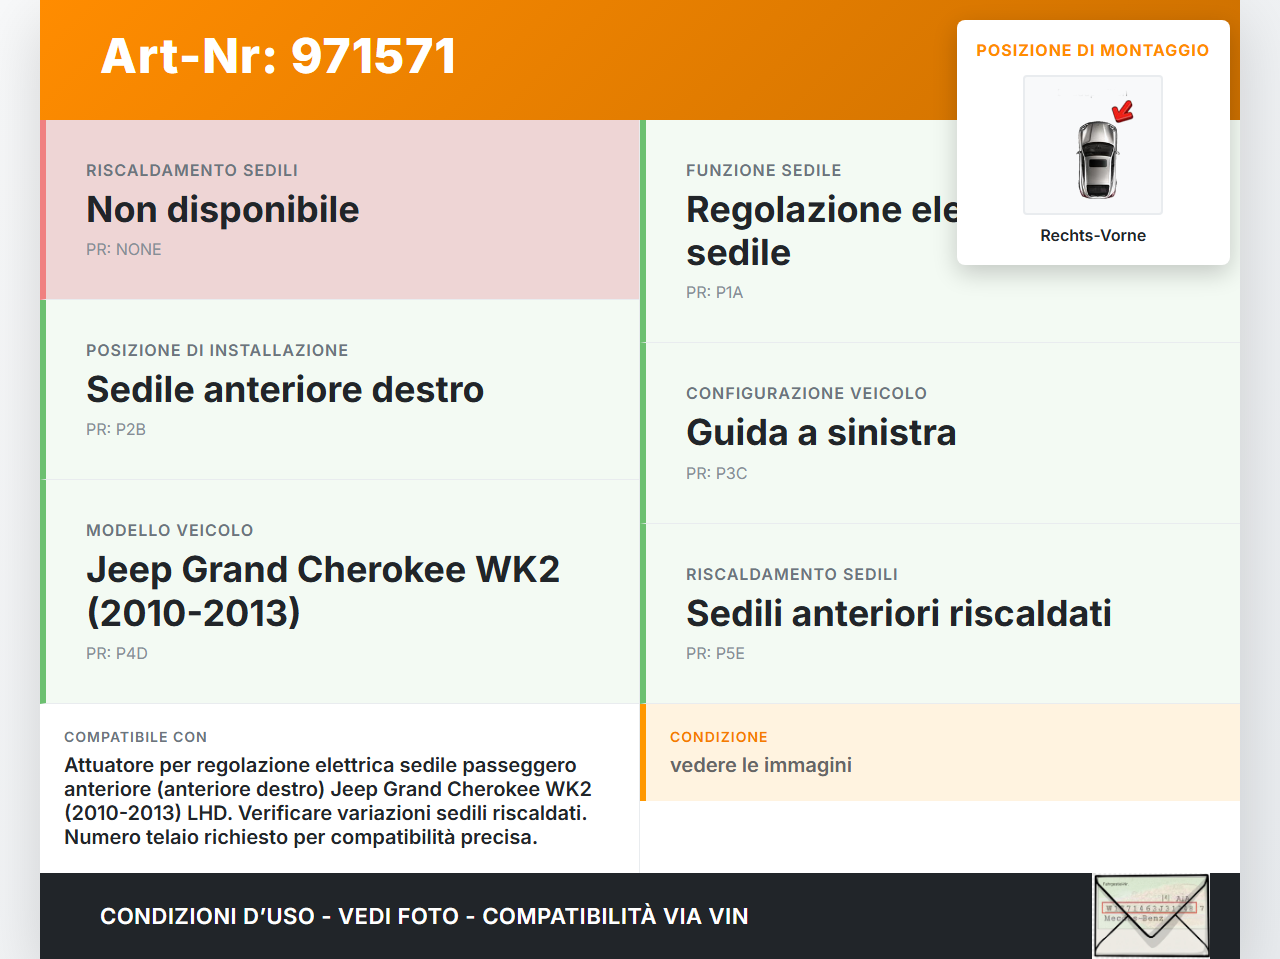This screenshot has height=959, width=1280.
Task: Click the PR: P2B code
Action: [116, 429]
